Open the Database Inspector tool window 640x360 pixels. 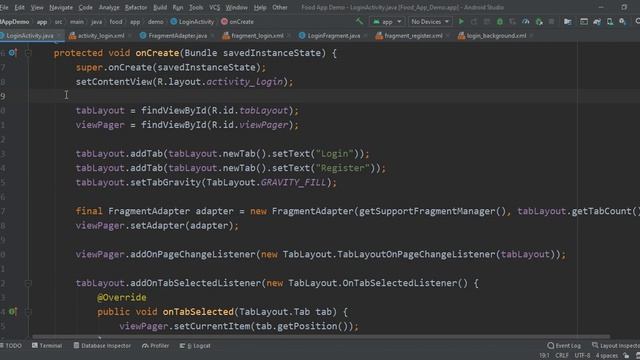[x=102, y=346]
